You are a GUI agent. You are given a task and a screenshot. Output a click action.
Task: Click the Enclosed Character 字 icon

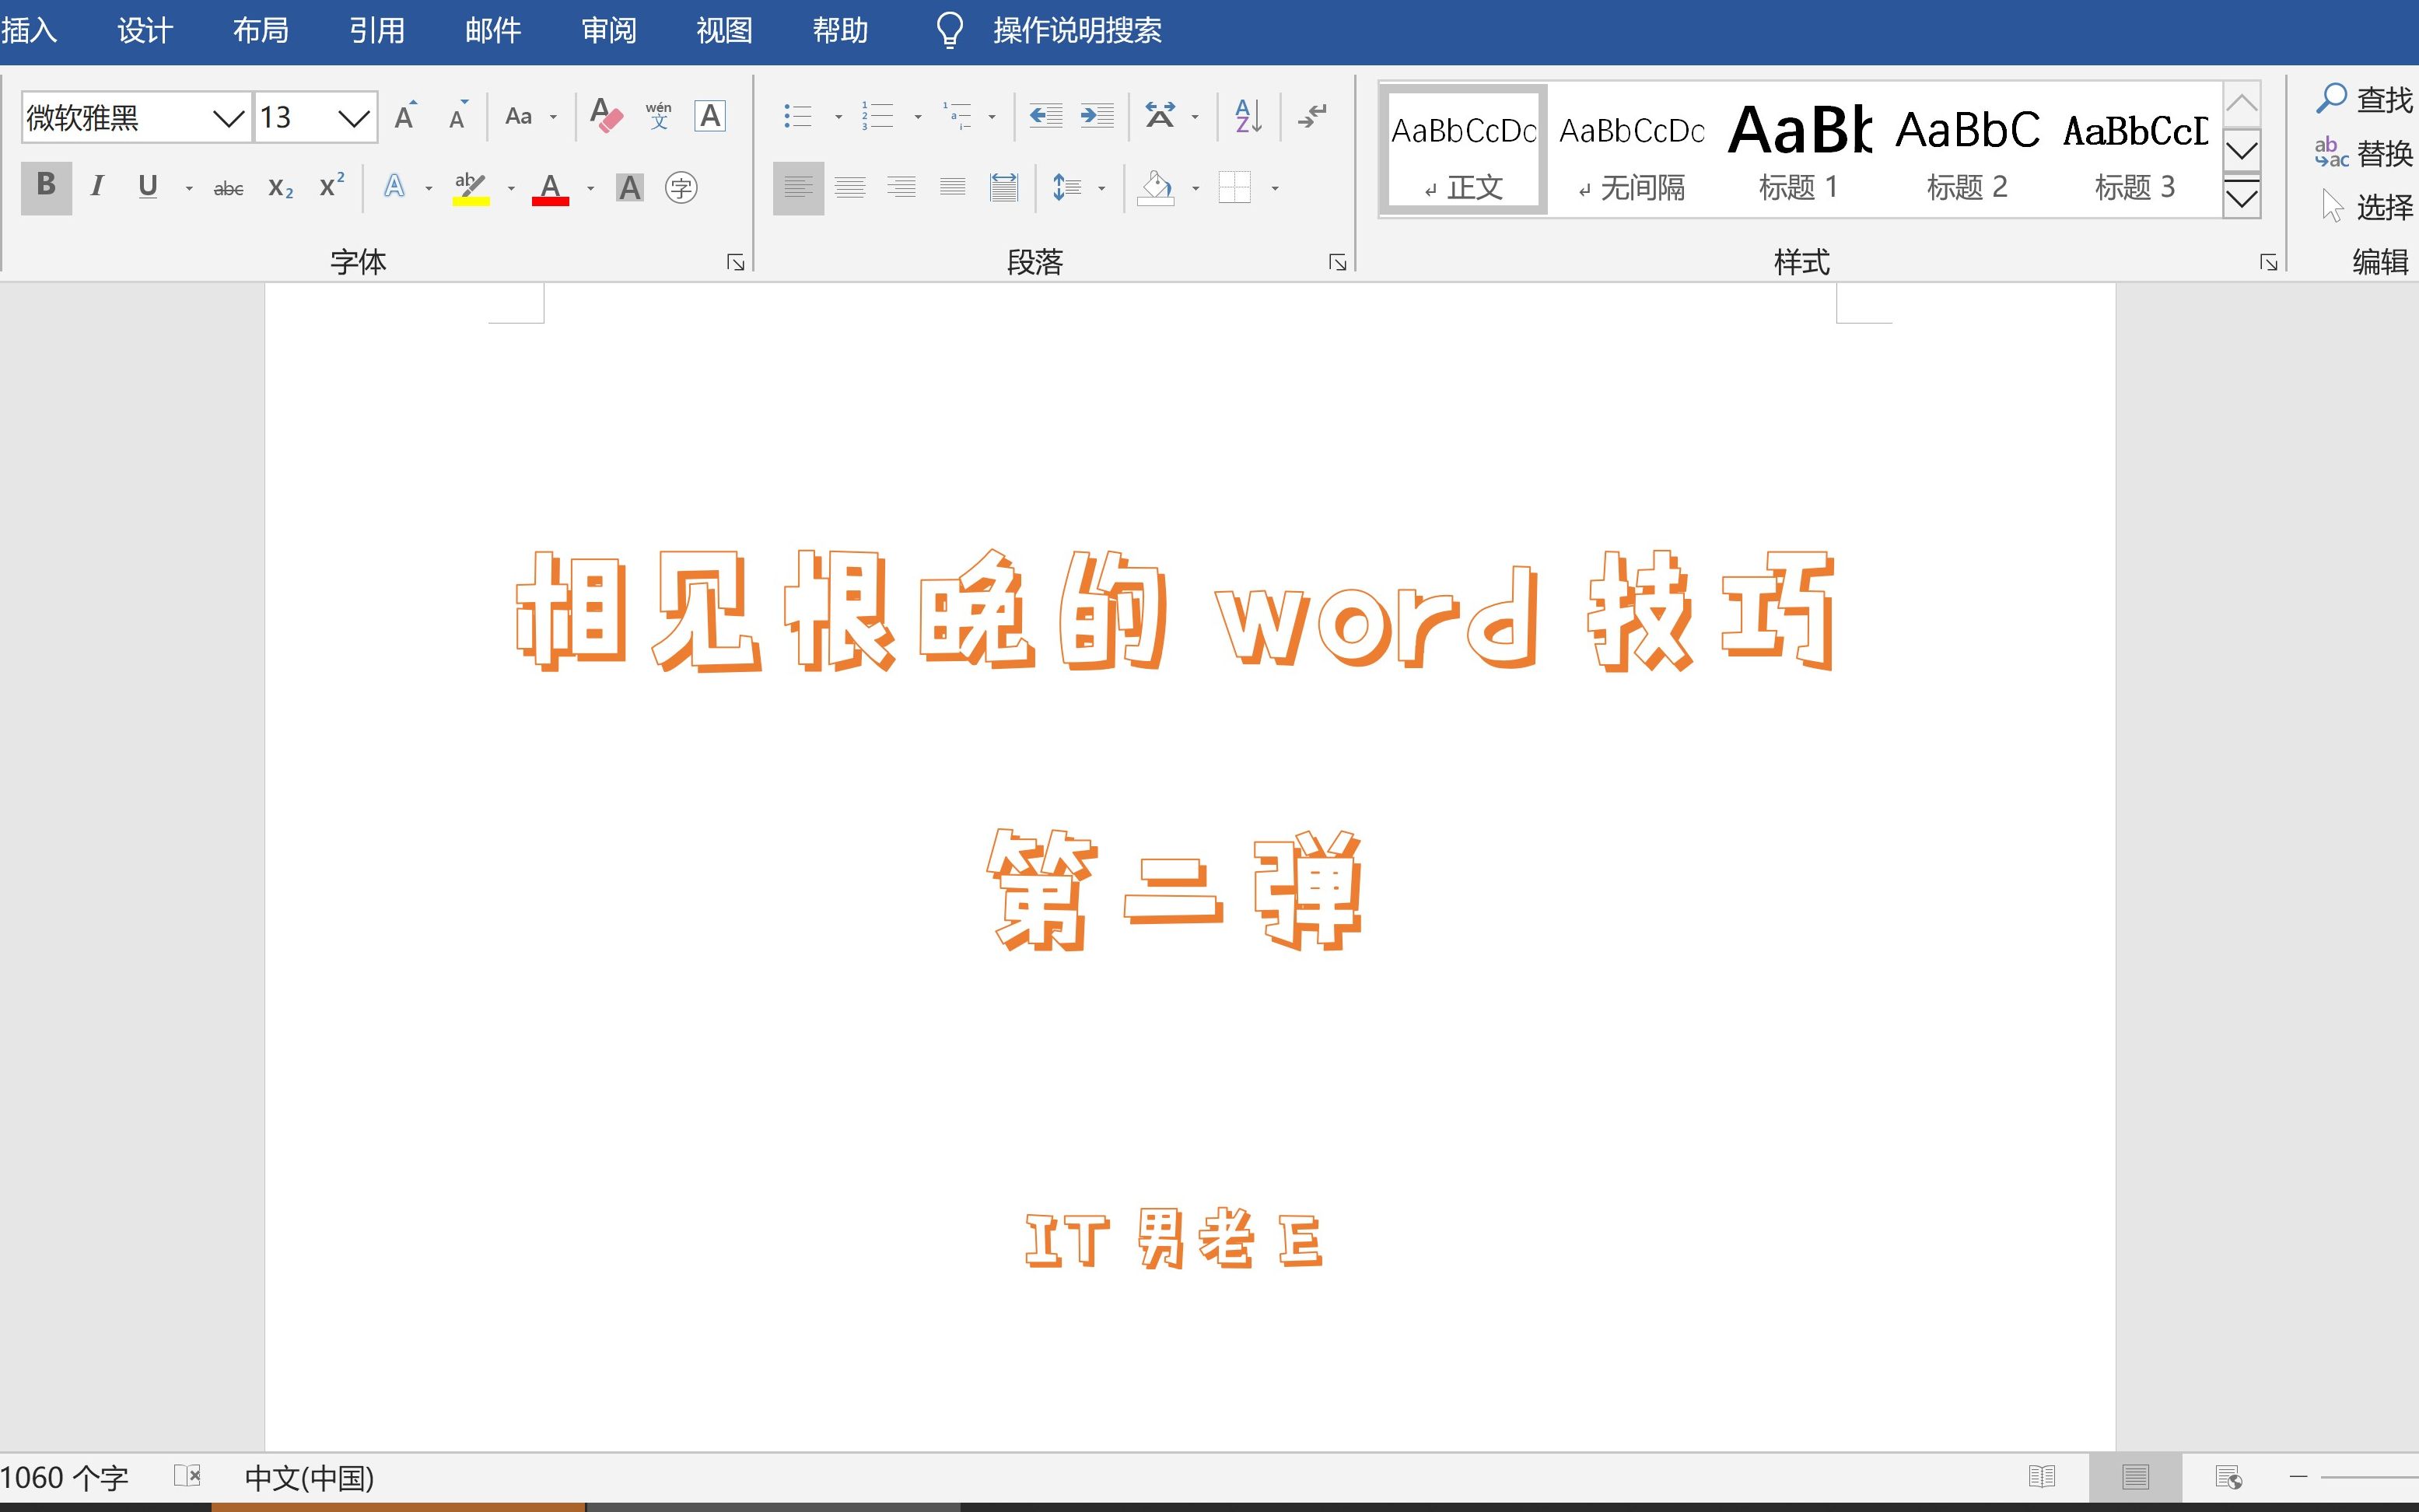point(681,188)
